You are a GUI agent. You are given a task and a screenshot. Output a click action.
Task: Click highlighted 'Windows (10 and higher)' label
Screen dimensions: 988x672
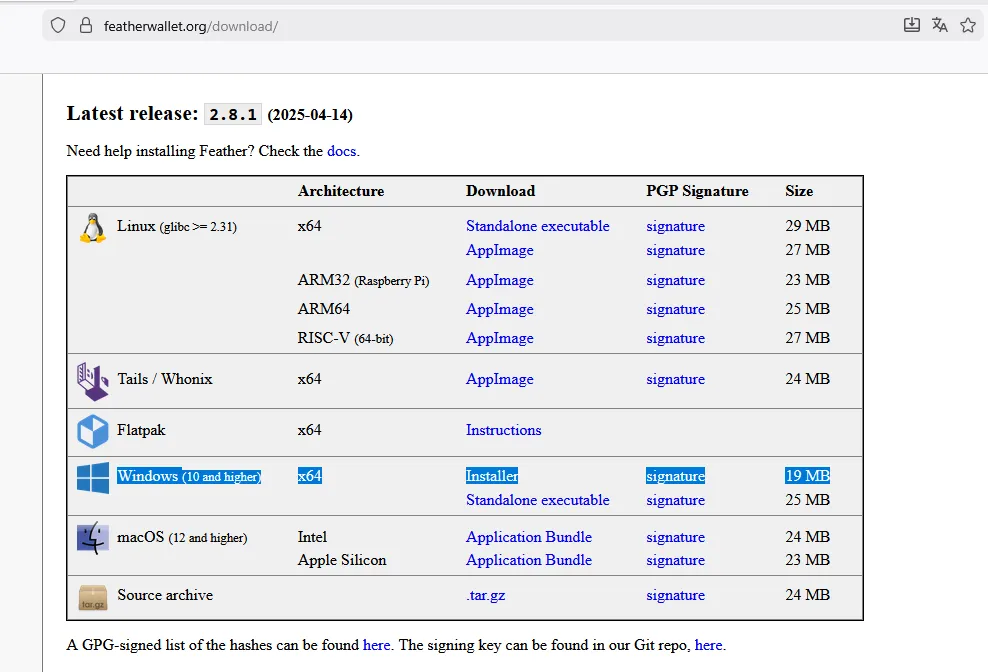tap(189, 476)
